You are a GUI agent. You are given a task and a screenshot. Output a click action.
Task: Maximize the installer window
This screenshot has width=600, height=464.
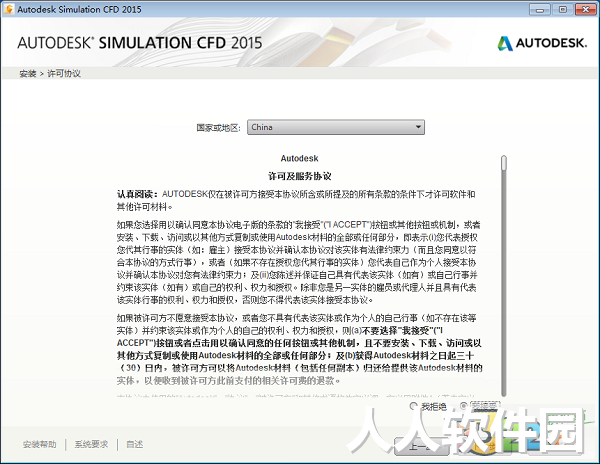click(562, 9)
